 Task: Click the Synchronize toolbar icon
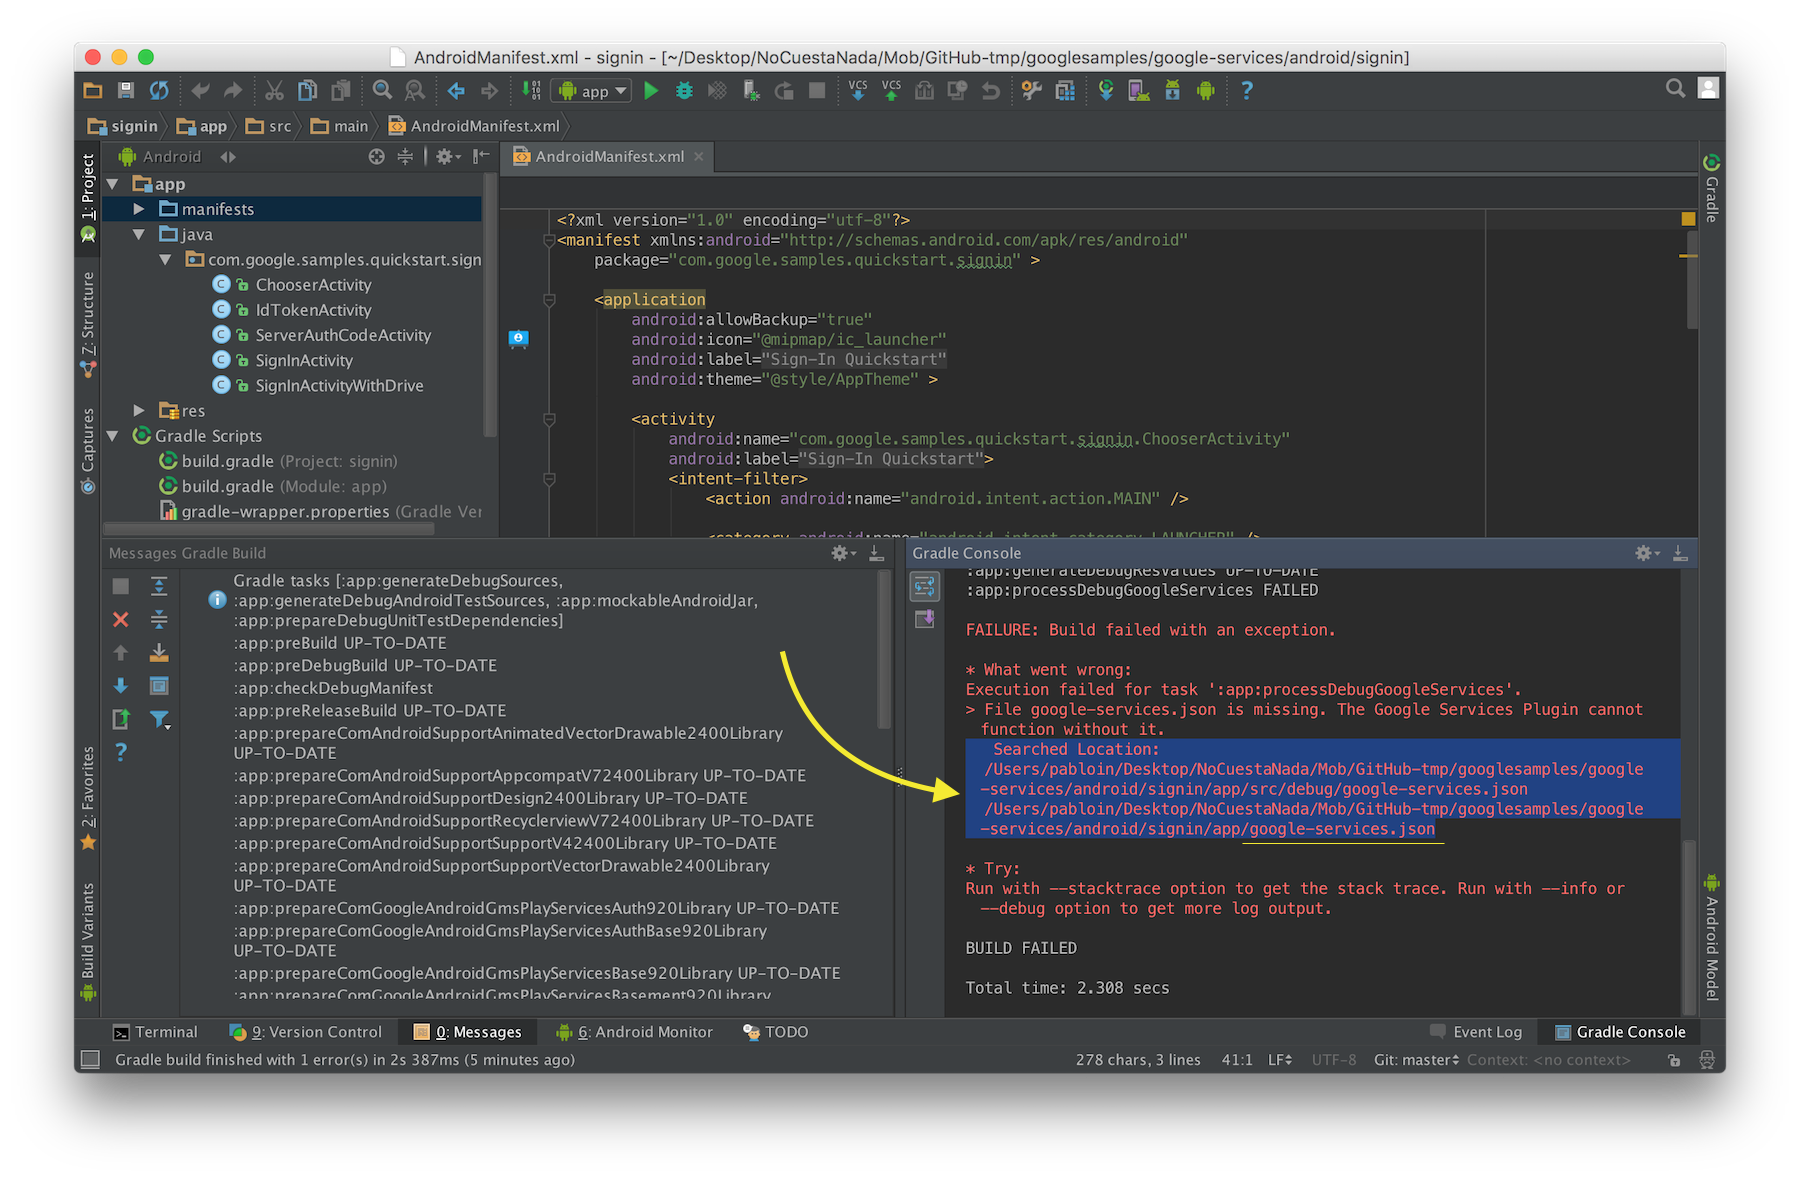(x=159, y=91)
